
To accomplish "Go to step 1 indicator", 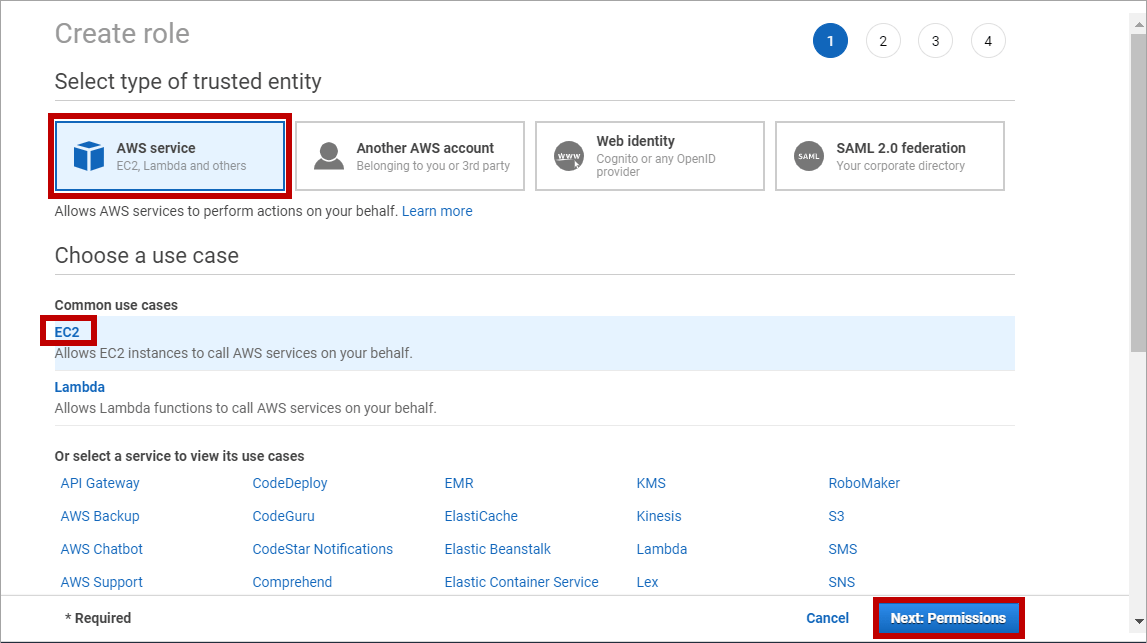I will [x=830, y=41].
